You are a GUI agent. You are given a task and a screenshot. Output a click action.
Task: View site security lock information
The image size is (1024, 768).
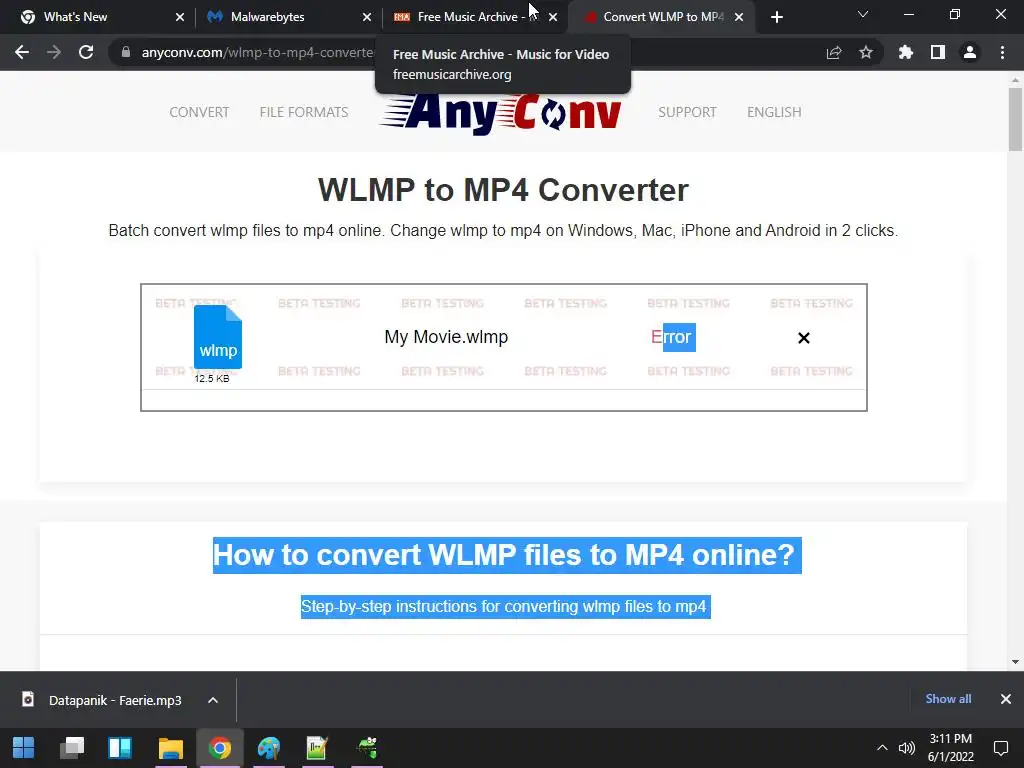(x=125, y=52)
